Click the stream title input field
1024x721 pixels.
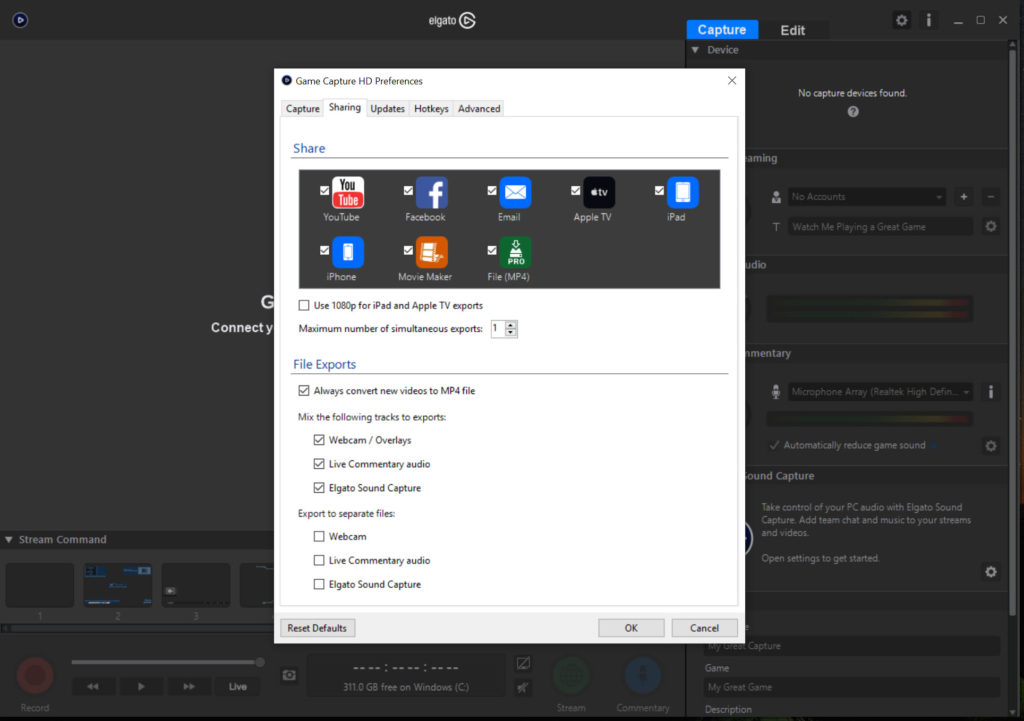[x=880, y=227]
